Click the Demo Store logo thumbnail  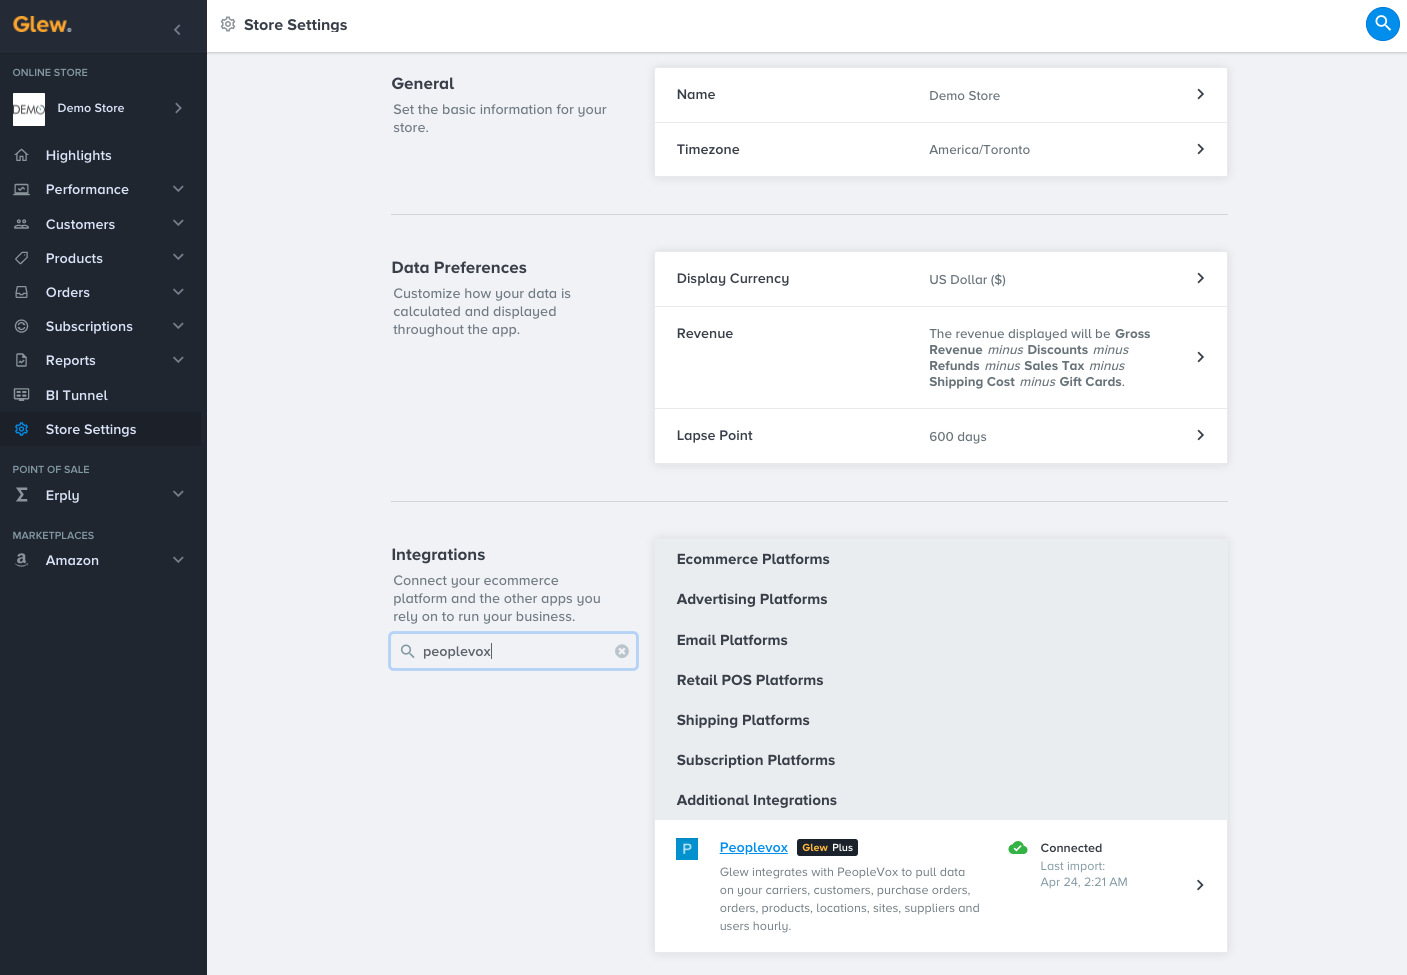point(29,109)
